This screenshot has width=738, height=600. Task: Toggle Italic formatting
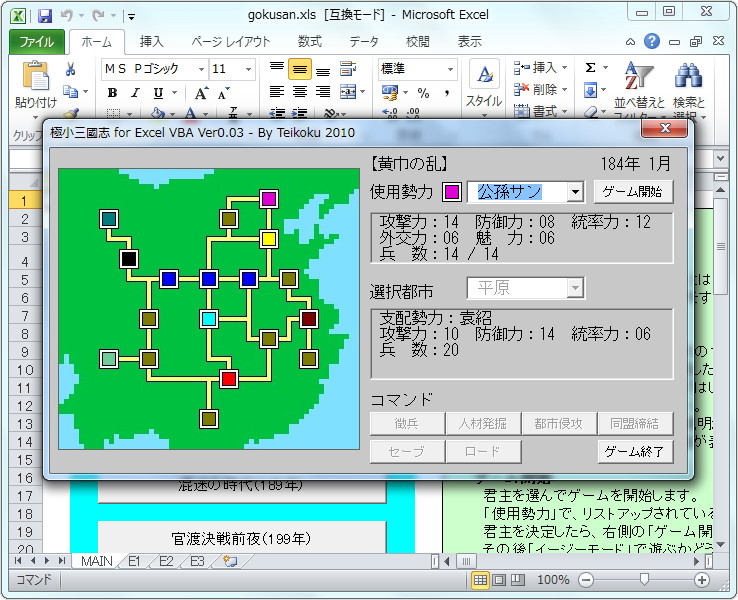136,93
